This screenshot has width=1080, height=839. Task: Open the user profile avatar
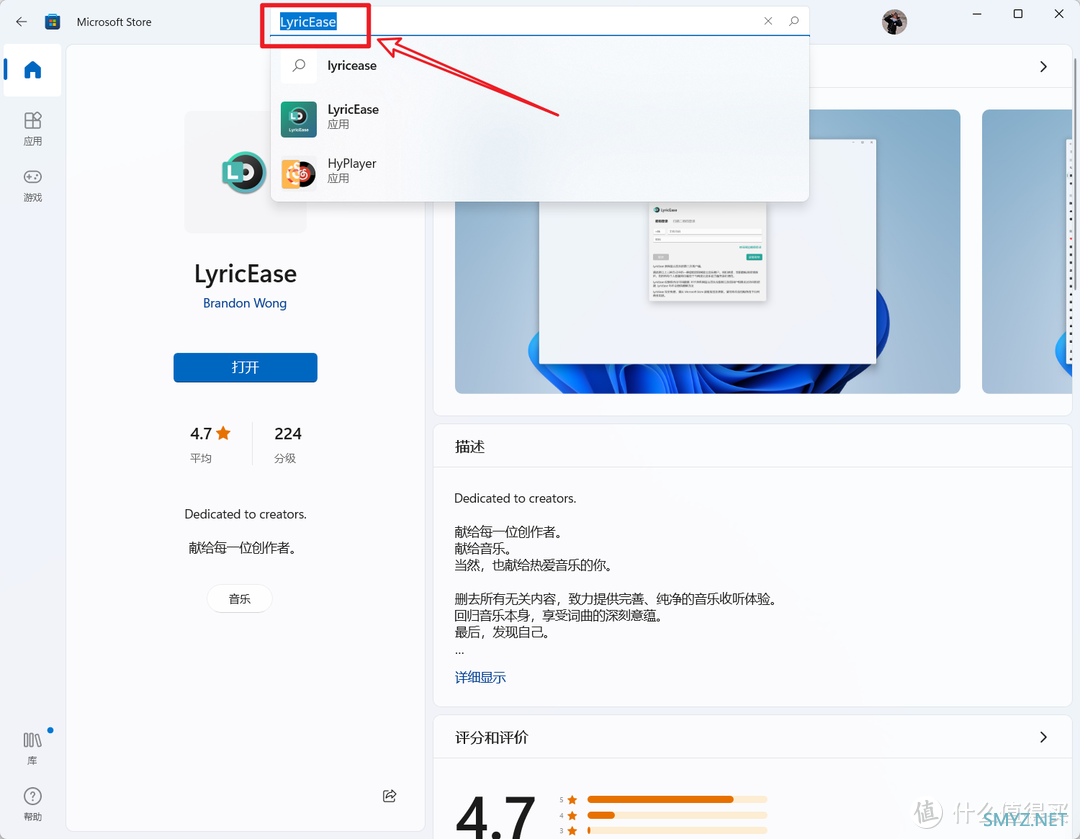[894, 22]
